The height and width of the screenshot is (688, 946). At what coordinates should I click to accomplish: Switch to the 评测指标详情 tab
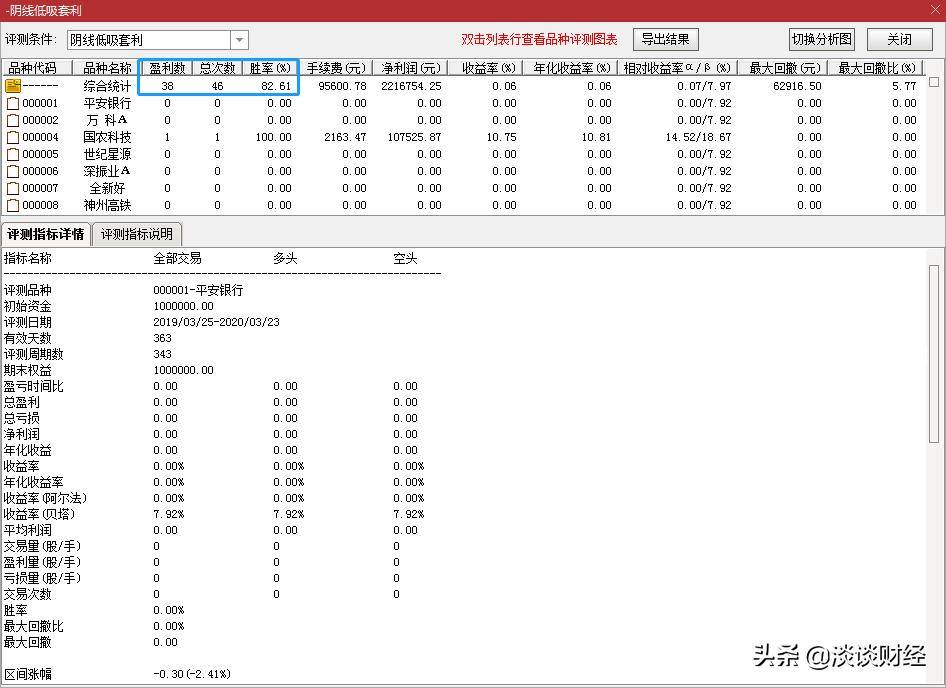pos(46,234)
